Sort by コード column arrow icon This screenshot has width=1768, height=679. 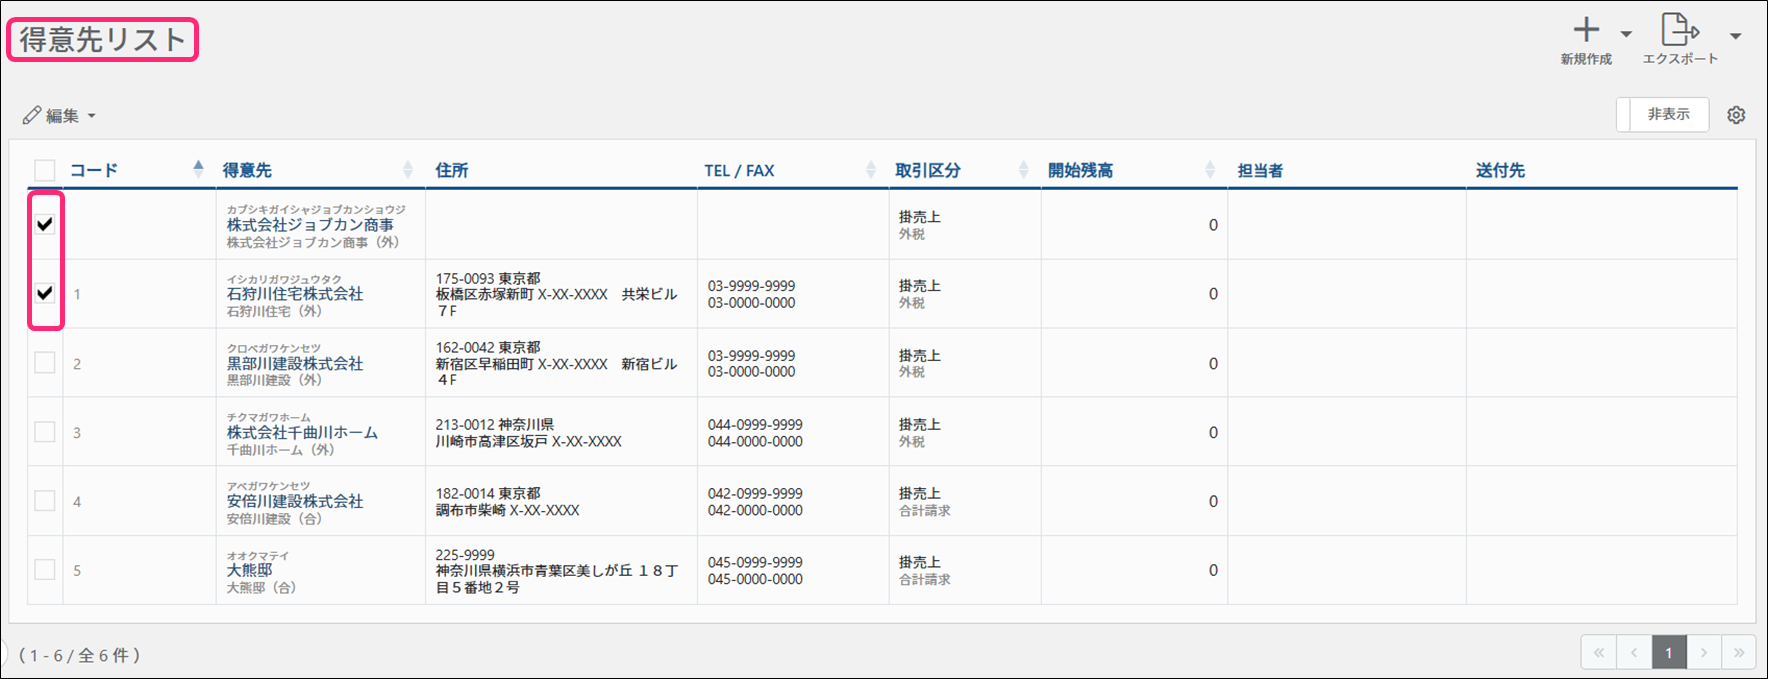[198, 169]
